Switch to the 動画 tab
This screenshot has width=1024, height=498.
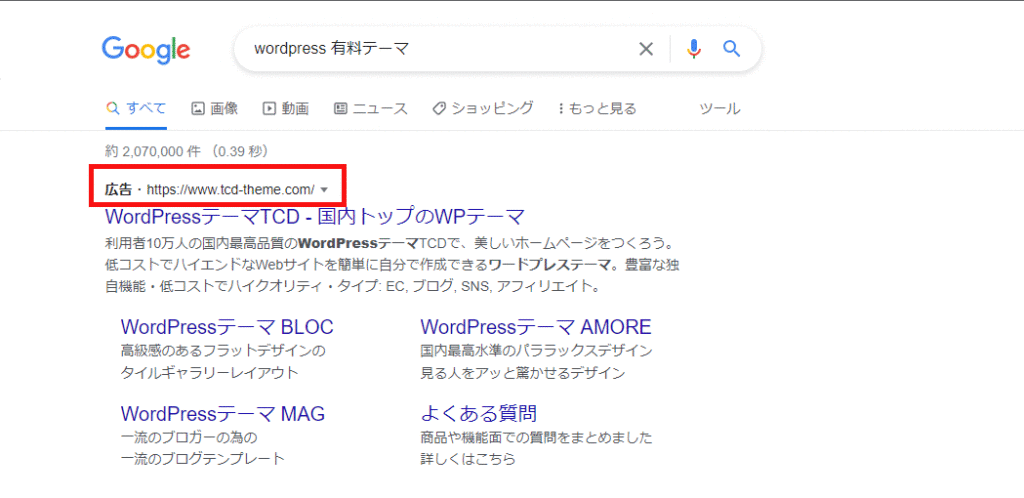coord(285,108)
